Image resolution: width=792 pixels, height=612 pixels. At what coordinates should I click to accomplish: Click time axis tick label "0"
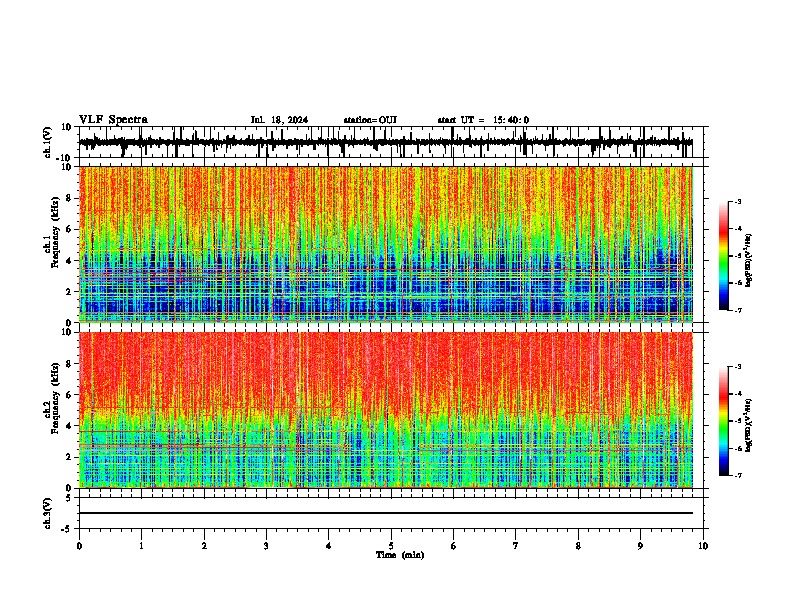click(79, 546)
